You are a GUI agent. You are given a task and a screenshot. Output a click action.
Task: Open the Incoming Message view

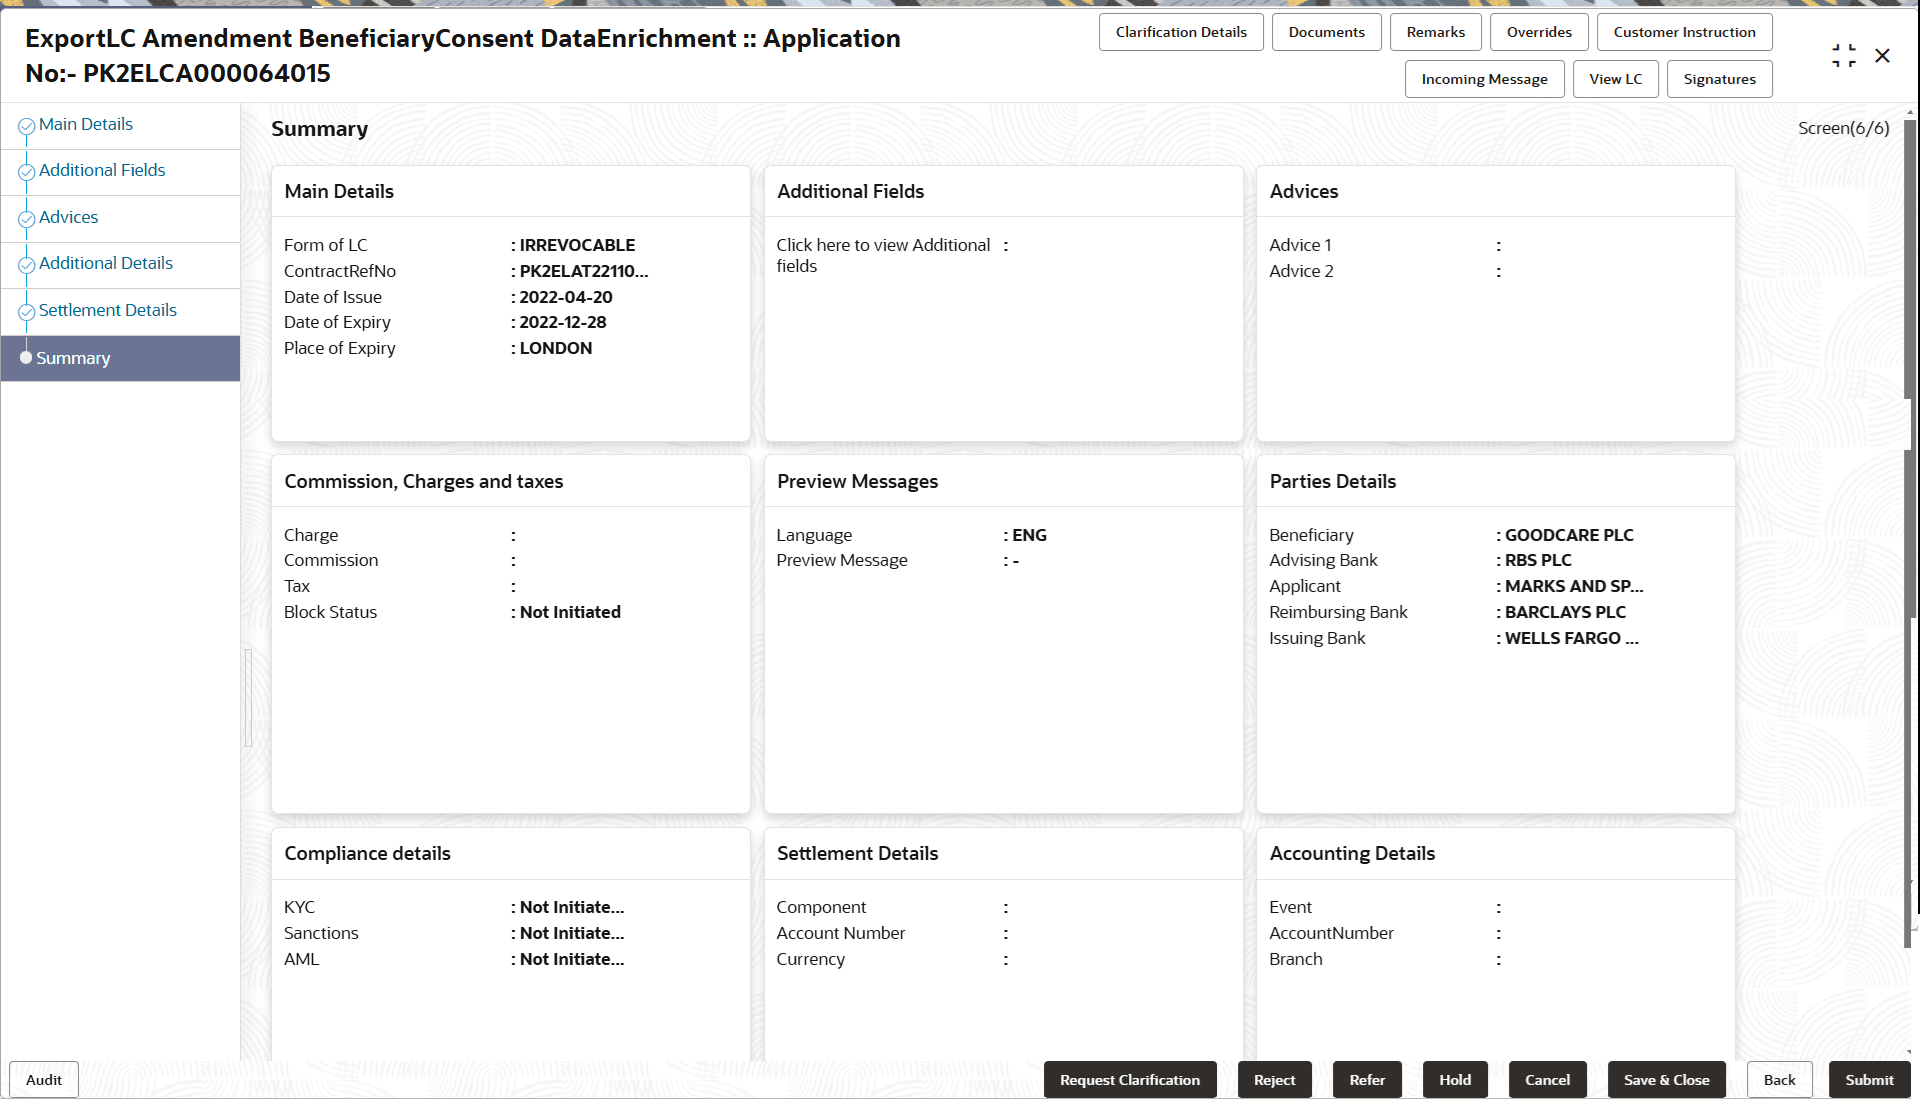[1483, 79]
